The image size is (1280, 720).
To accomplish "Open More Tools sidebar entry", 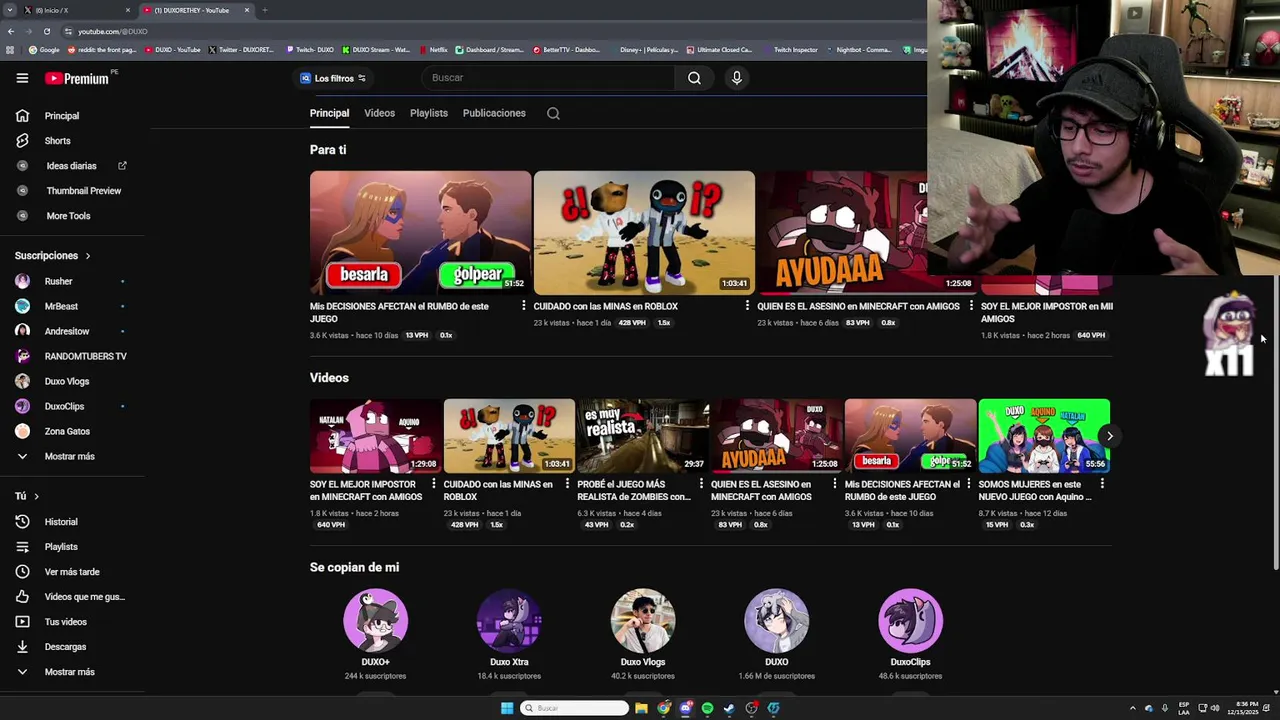I will click(70, 216).
